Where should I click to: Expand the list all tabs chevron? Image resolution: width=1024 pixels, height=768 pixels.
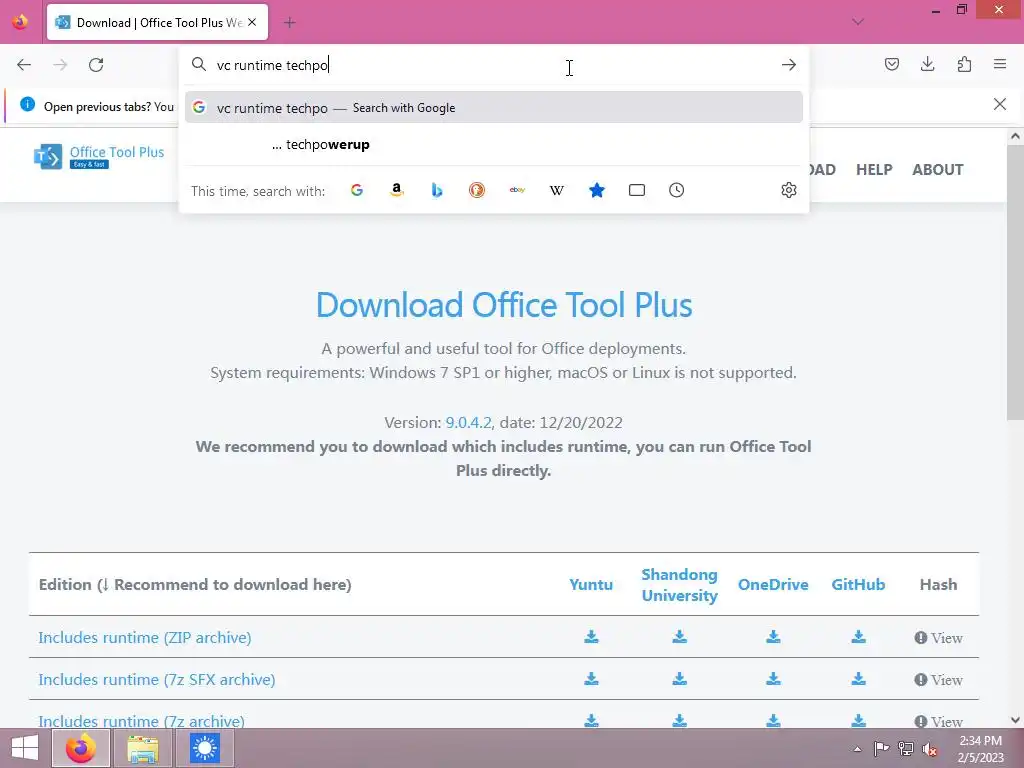pyautogui.click(x=857, y=22)
